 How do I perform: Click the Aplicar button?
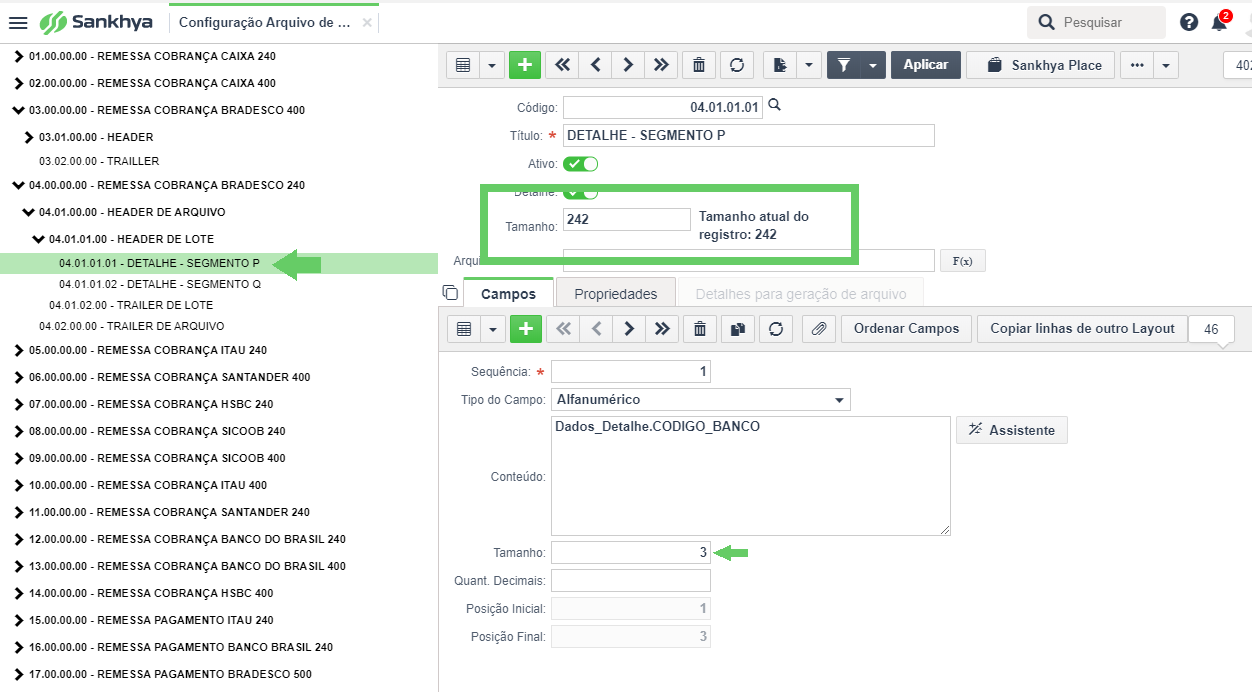925,65
